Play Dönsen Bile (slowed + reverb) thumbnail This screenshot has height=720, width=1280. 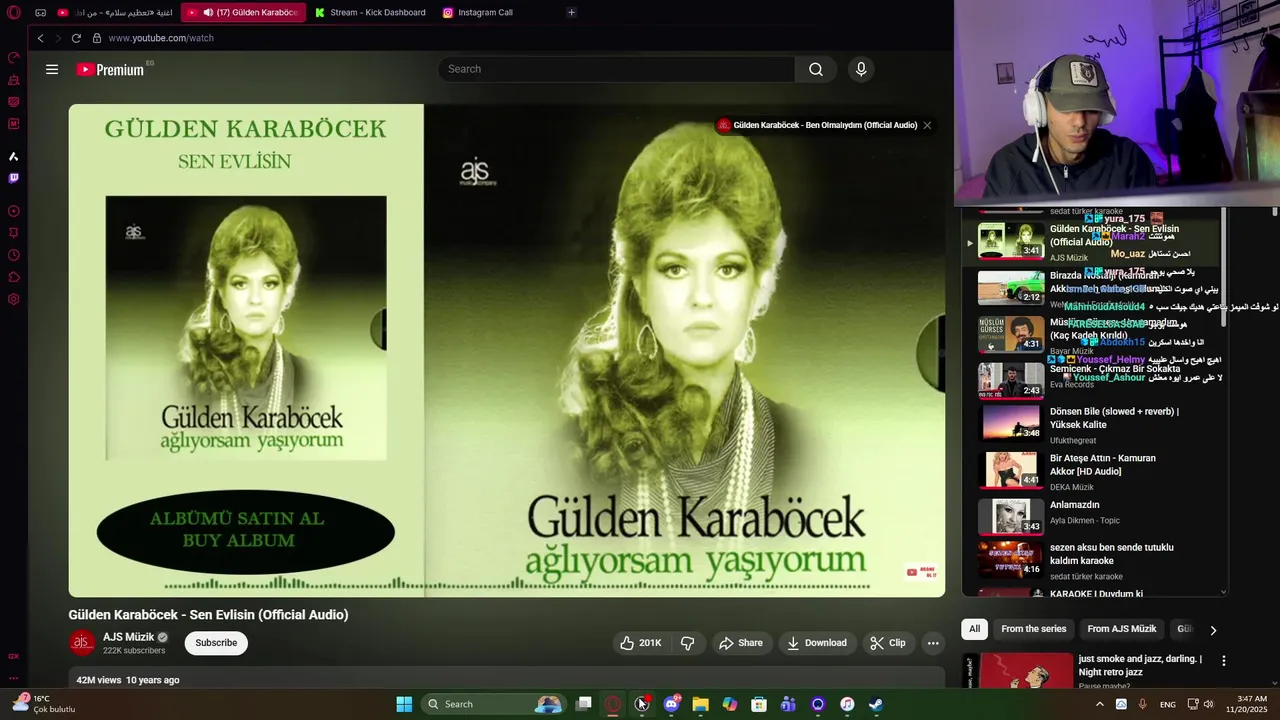tap(1011, 424)
